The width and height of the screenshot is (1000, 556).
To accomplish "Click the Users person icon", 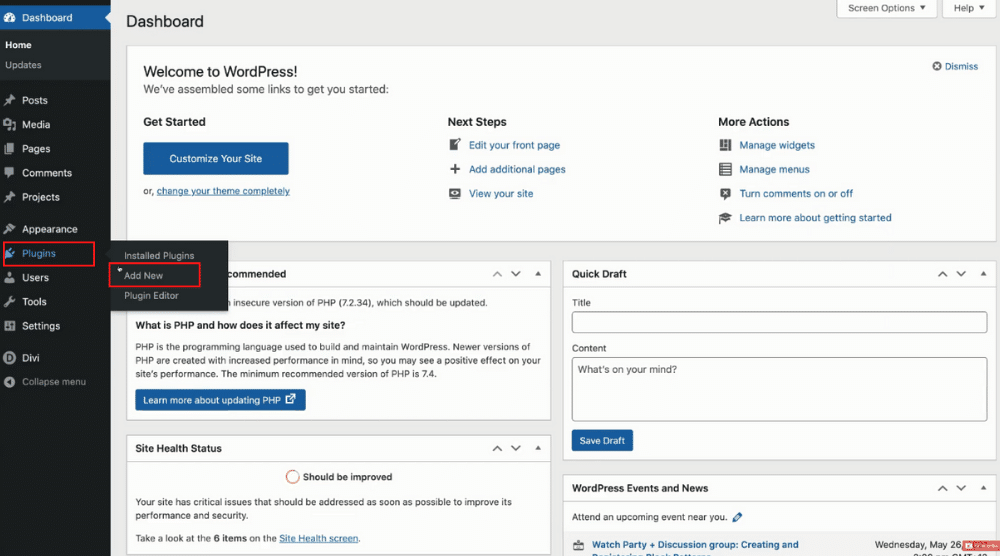I will tap(10, 277).
